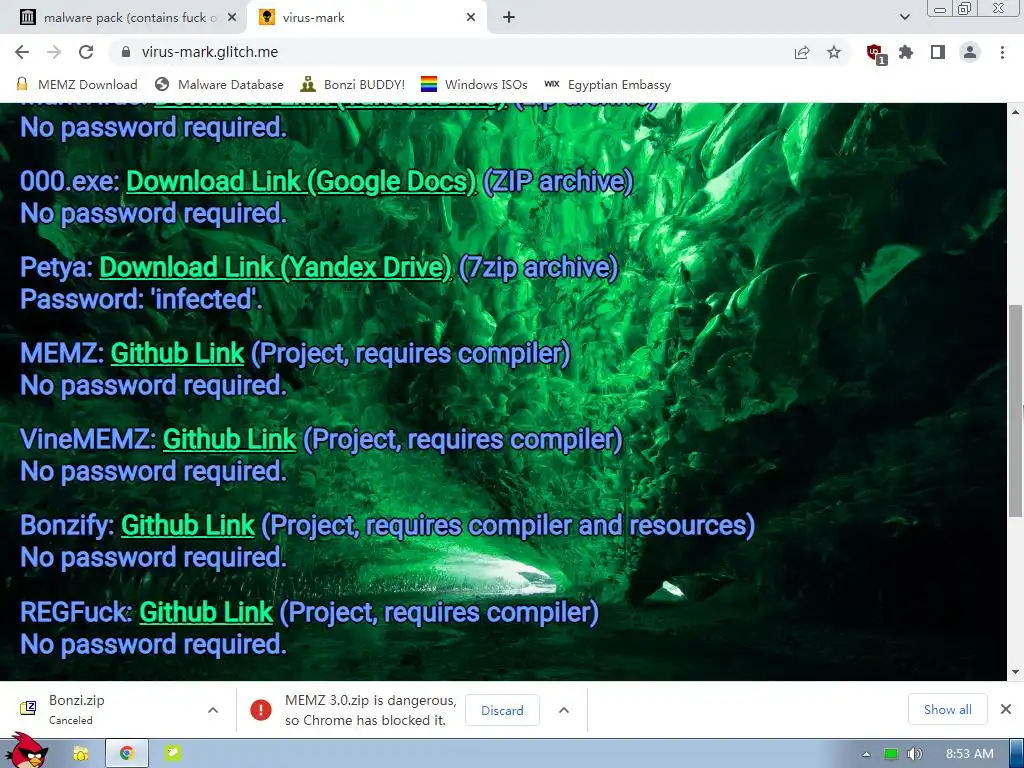Open the file explorer taskbar icon
Viewport: 1024px width, 768px height.
tap(81, 754)
